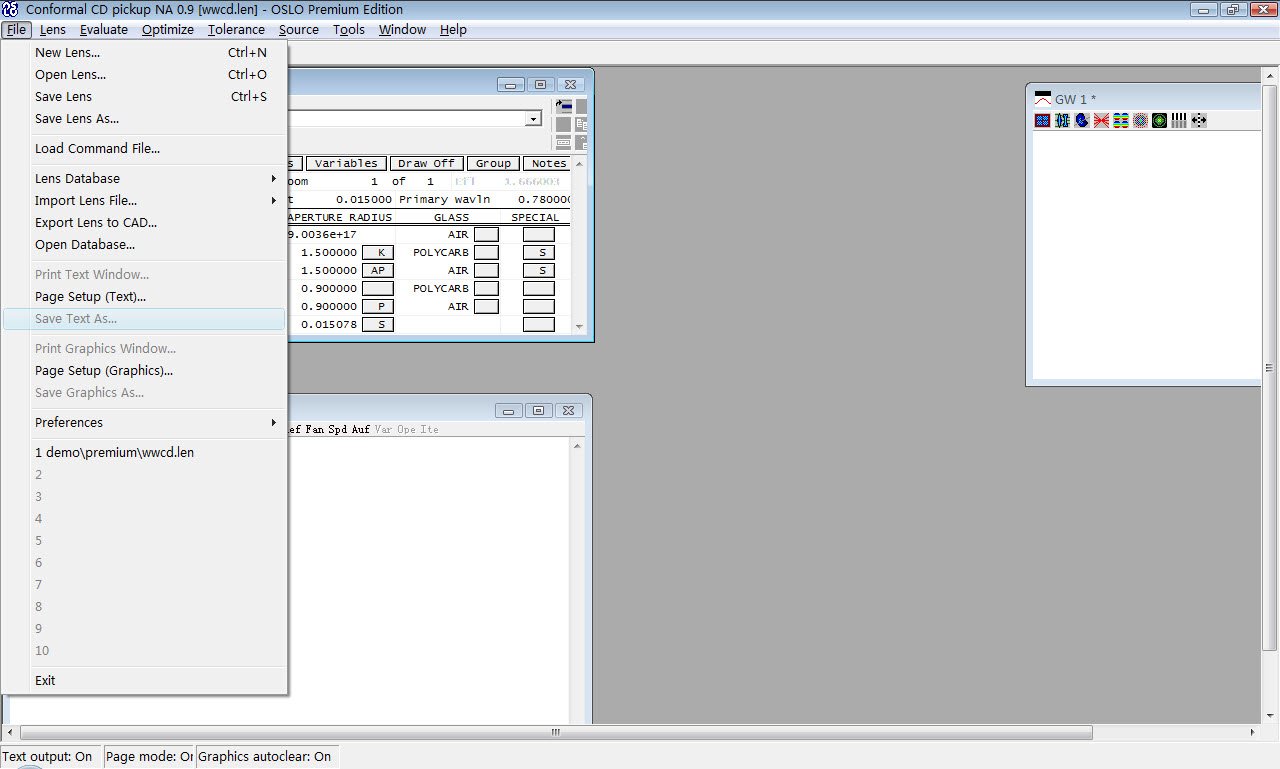Open the spreadsheet command line dropdown arrow
The height and width of the screenshot is (769, 1280).
click(534, 119)
